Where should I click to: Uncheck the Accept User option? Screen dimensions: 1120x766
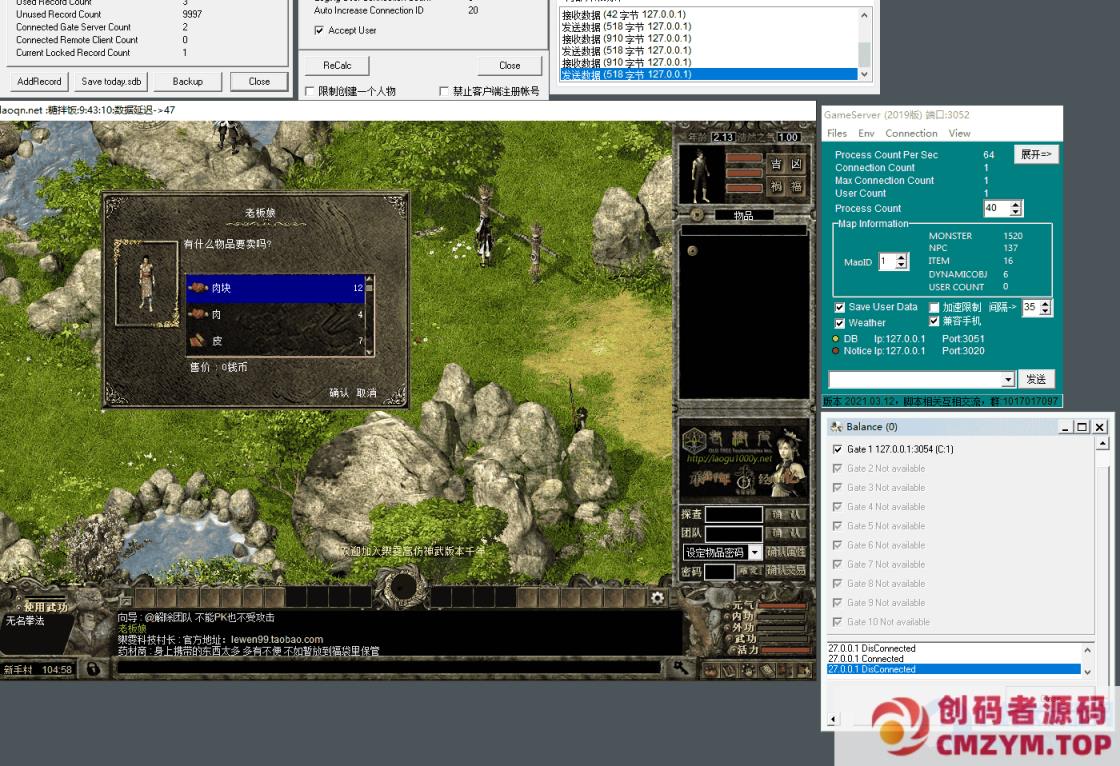319,31
